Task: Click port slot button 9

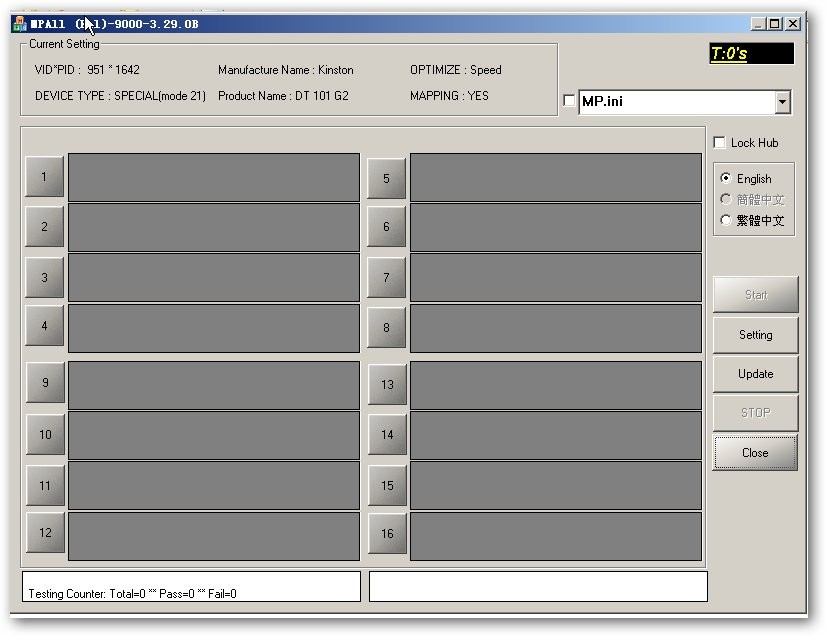Action: tap(44, 383)
